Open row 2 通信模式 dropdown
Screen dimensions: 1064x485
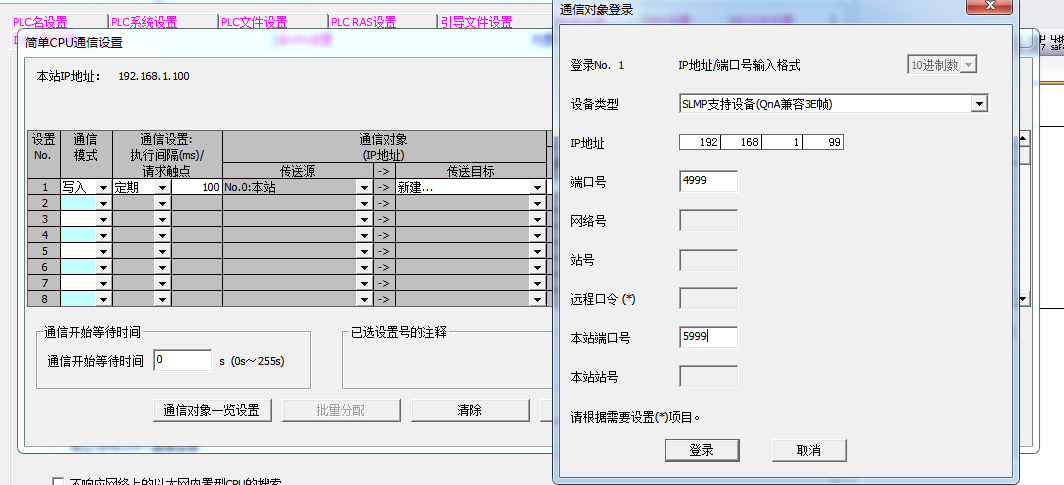[x=102, y=203]
